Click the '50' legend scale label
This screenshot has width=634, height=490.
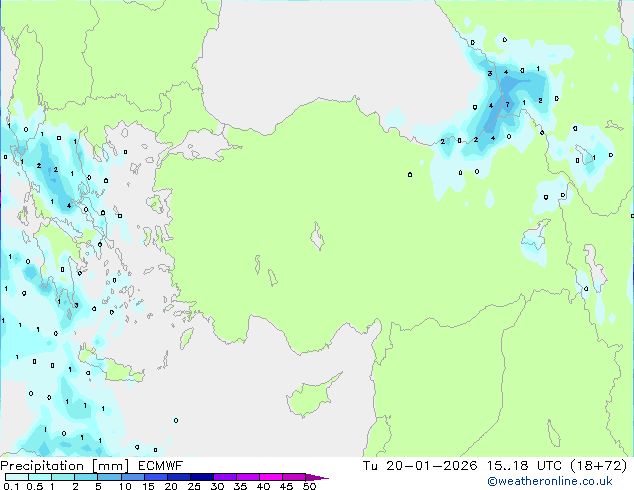click(309, 486)
